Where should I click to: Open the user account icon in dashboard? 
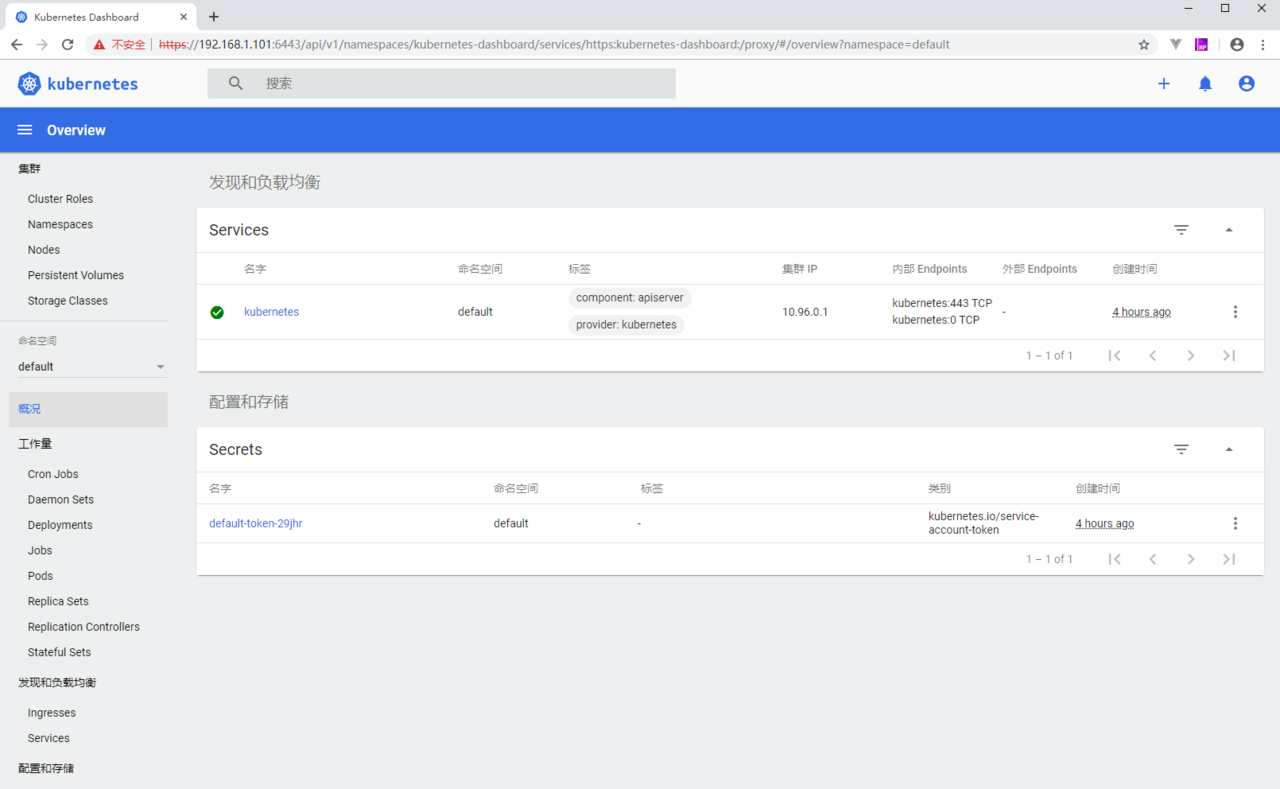point(1246,84)
